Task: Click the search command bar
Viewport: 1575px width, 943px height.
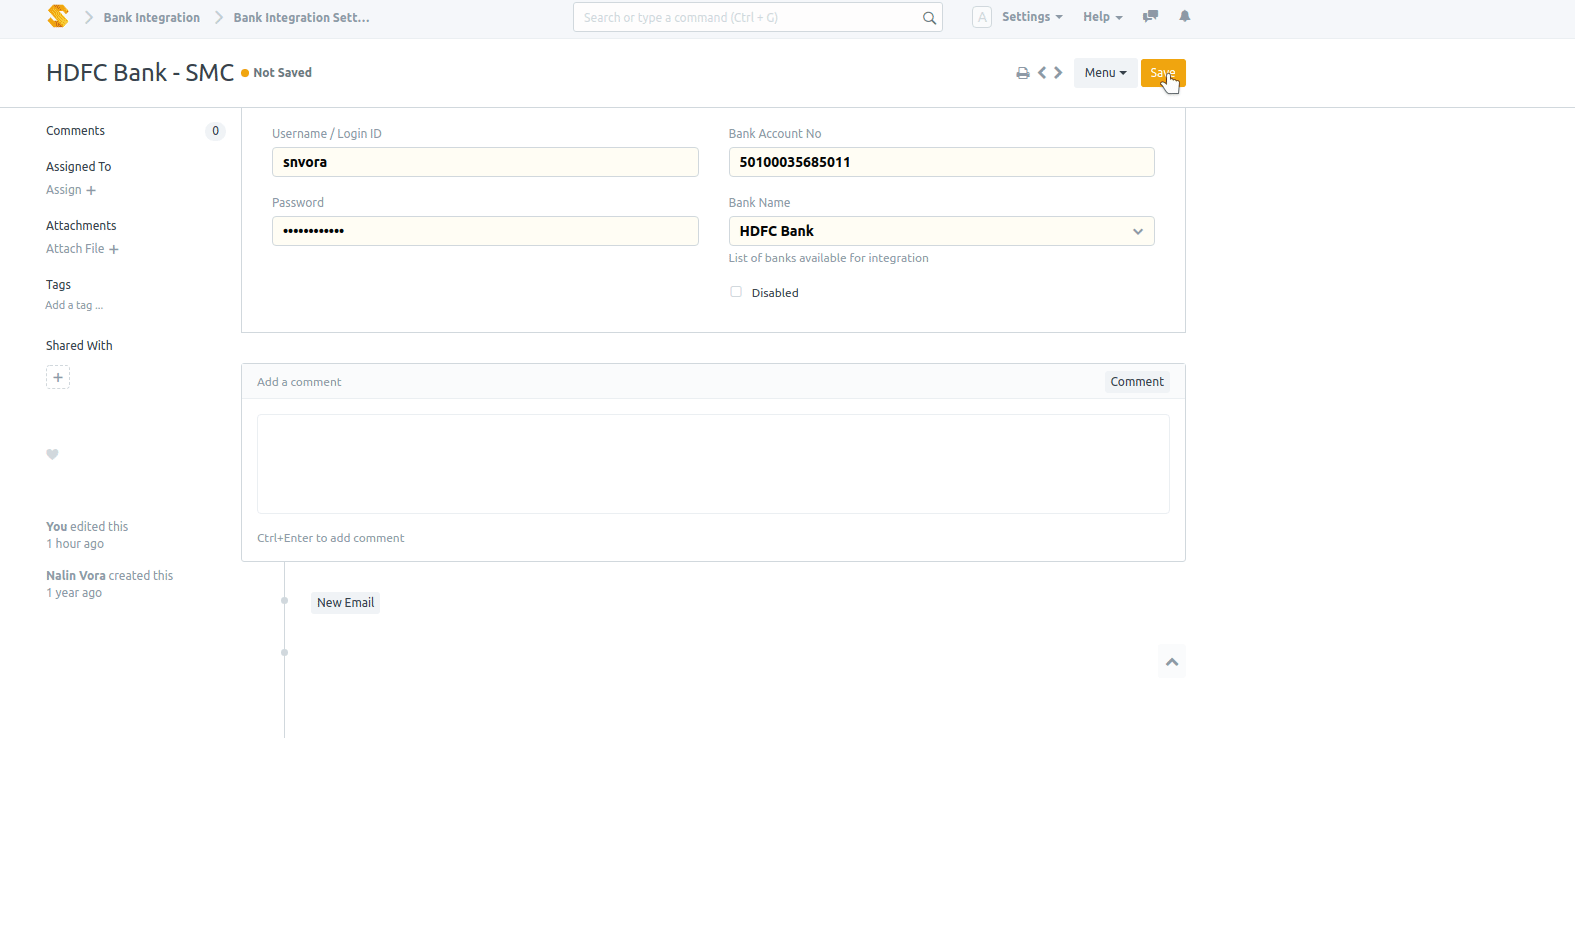Action: 757,17
